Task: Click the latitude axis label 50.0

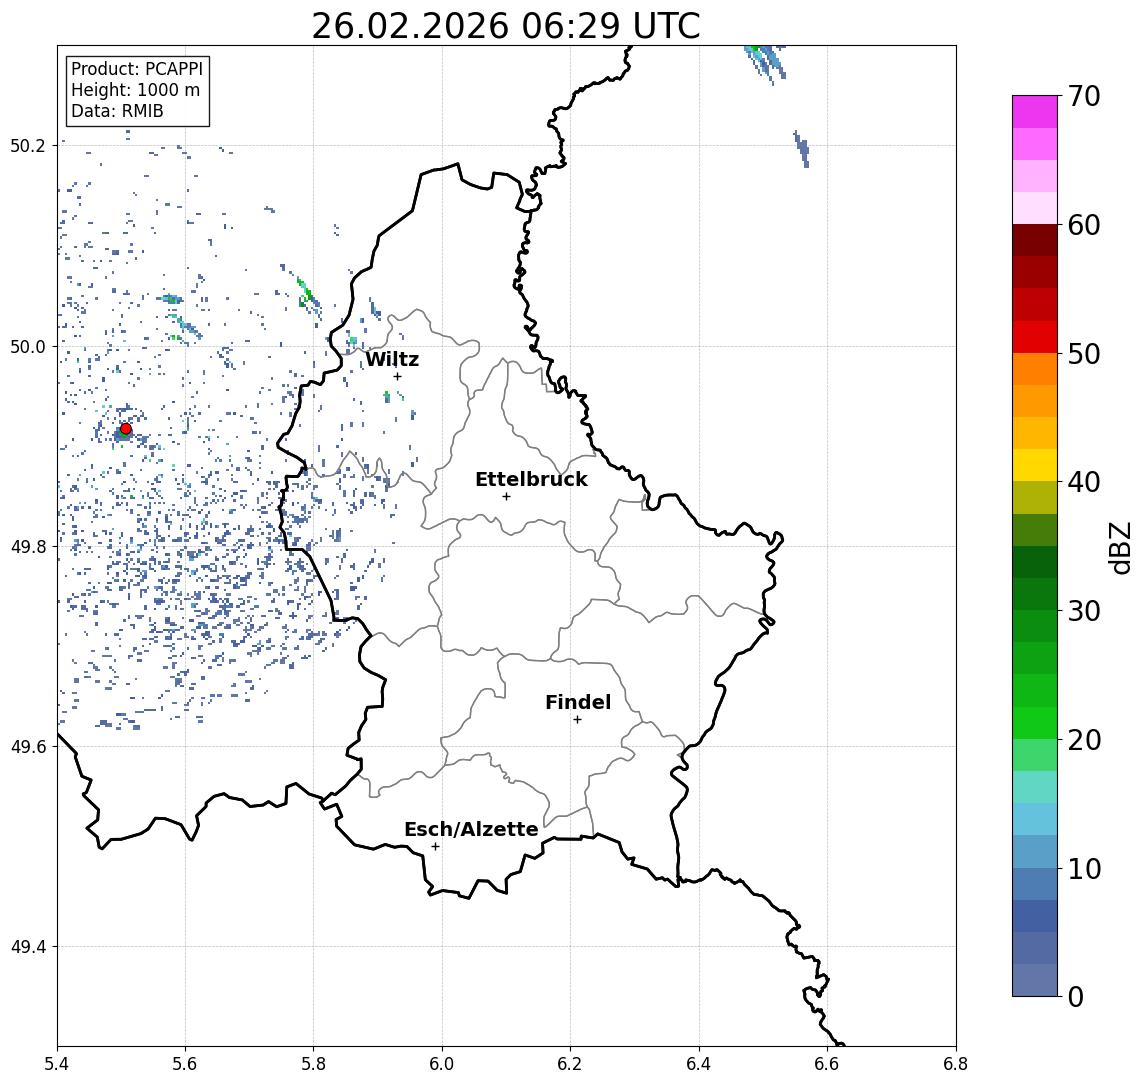Action: point(28,346)
